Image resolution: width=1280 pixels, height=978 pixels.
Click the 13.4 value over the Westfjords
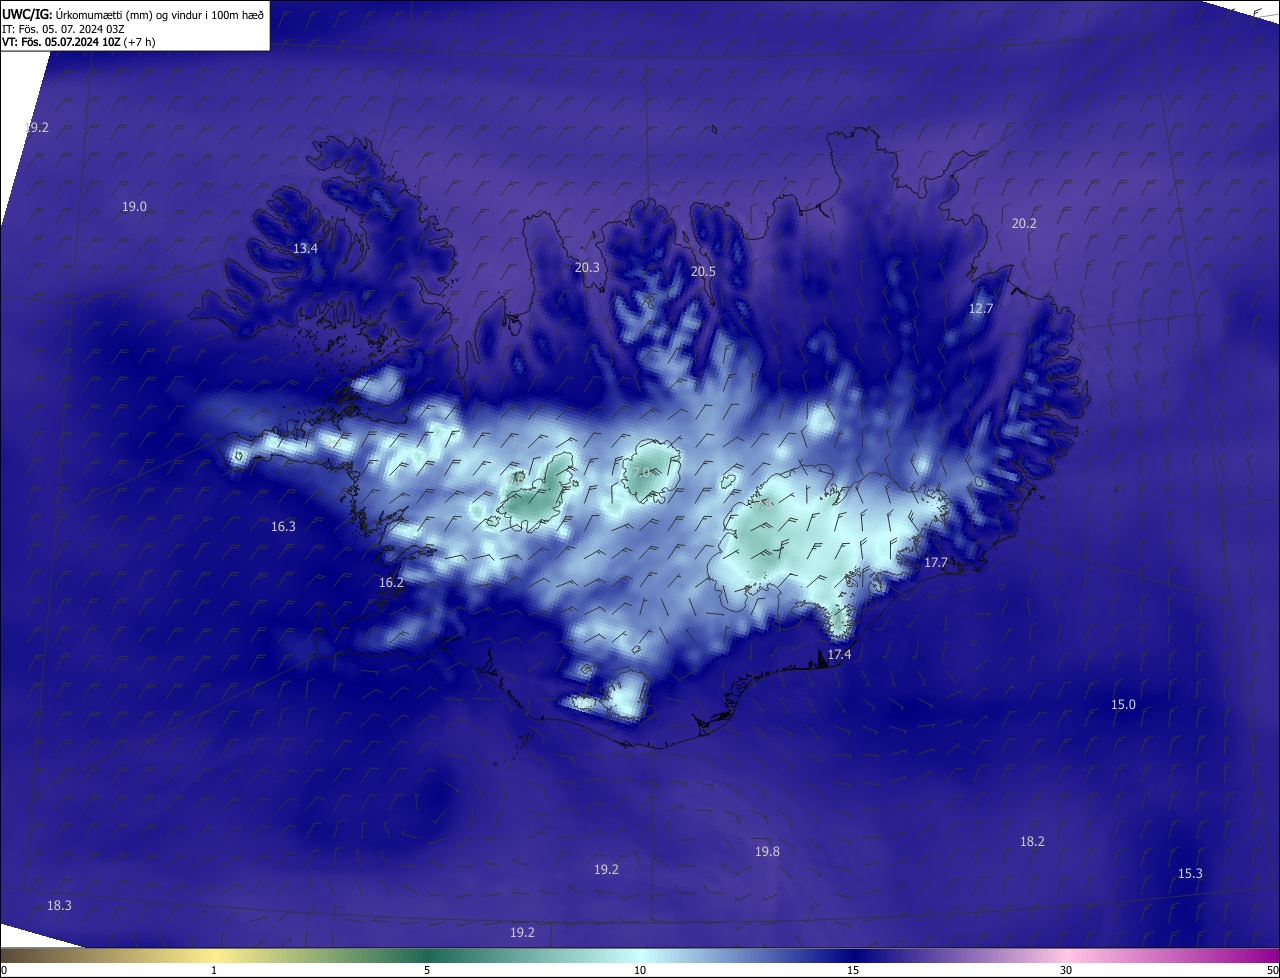click(305, 248)
